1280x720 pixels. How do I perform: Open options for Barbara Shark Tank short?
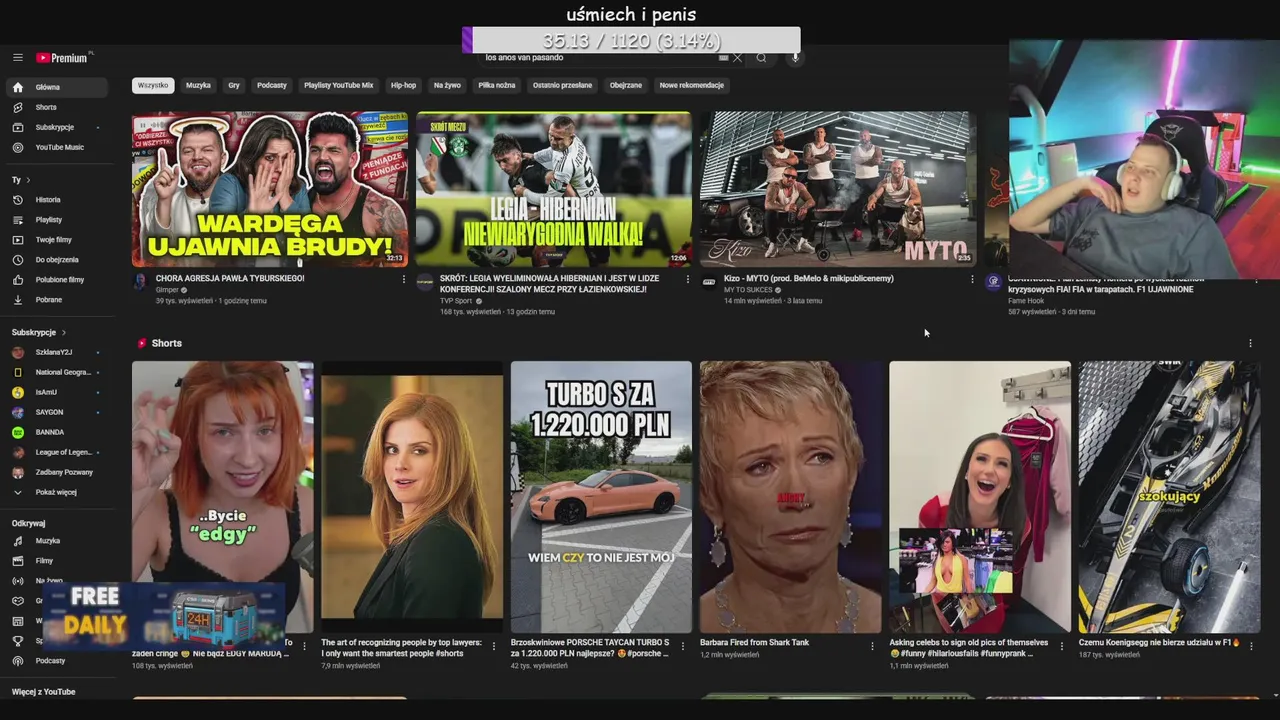pyautogui.click(x=872, y=646)
